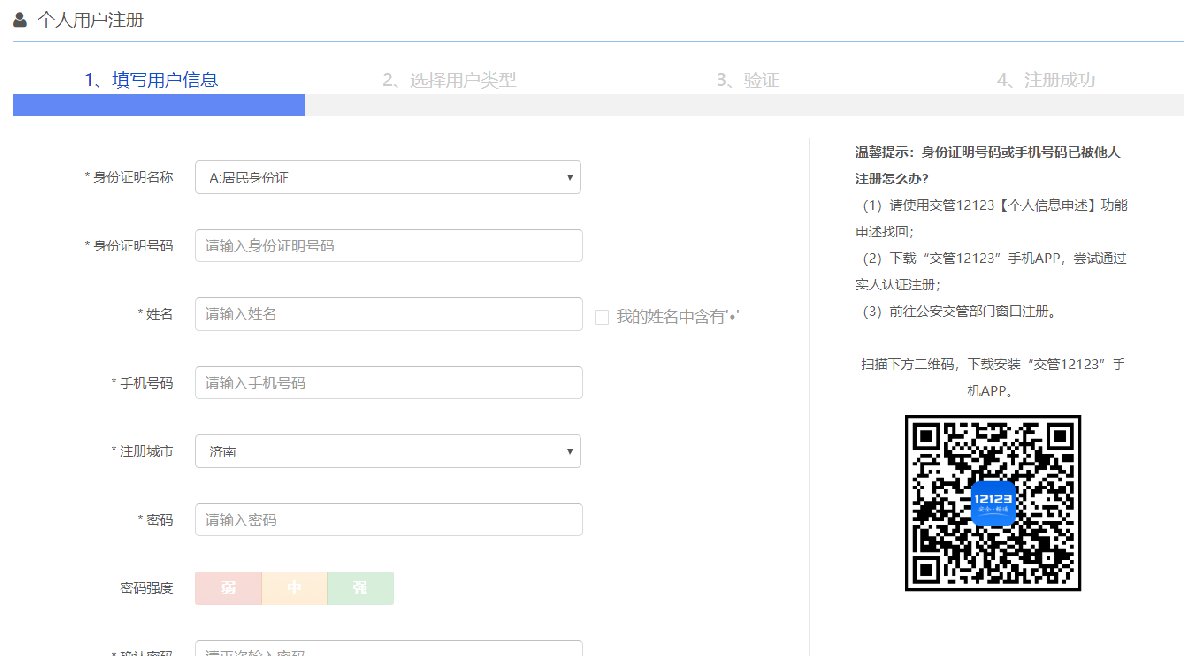Click the user icon beside 个人用户注册

pyautogui.click(x=20, y=19)
